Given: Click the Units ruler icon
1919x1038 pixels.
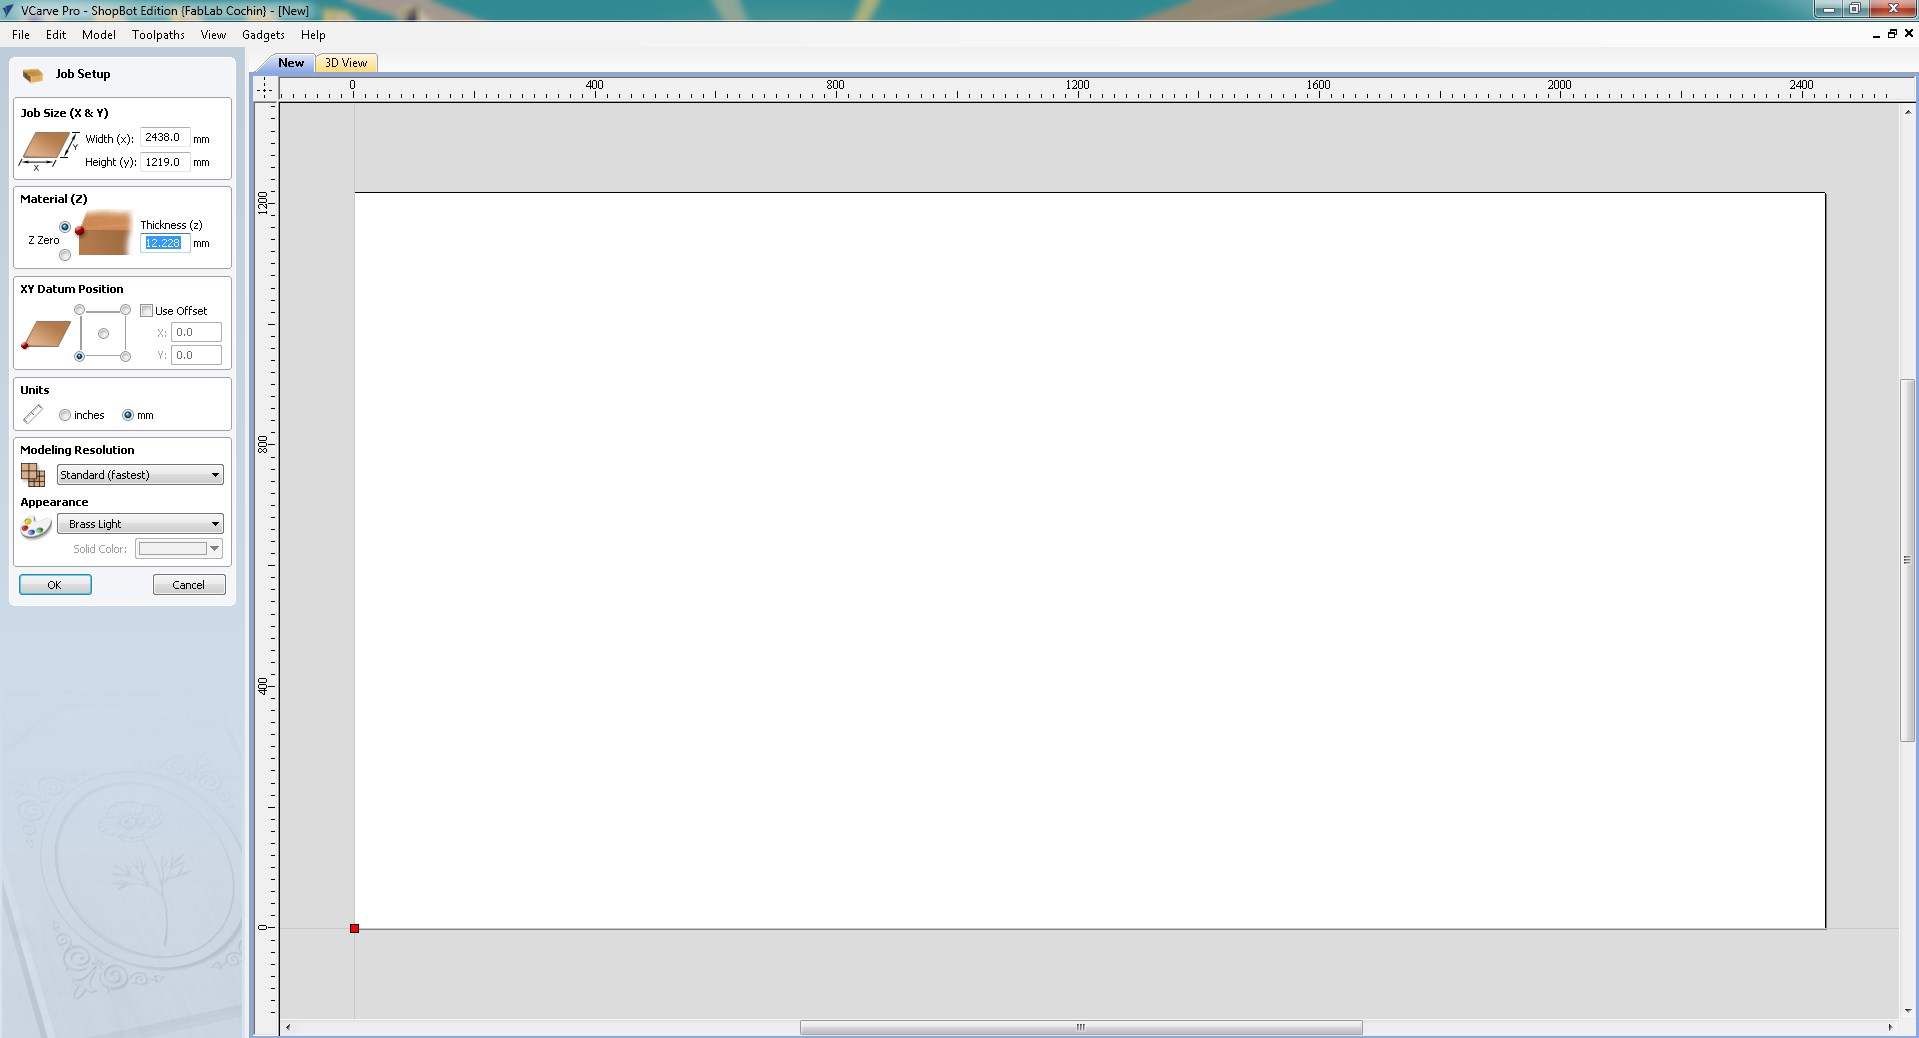Looking at the screenshot, I should [x=33, y=413].
